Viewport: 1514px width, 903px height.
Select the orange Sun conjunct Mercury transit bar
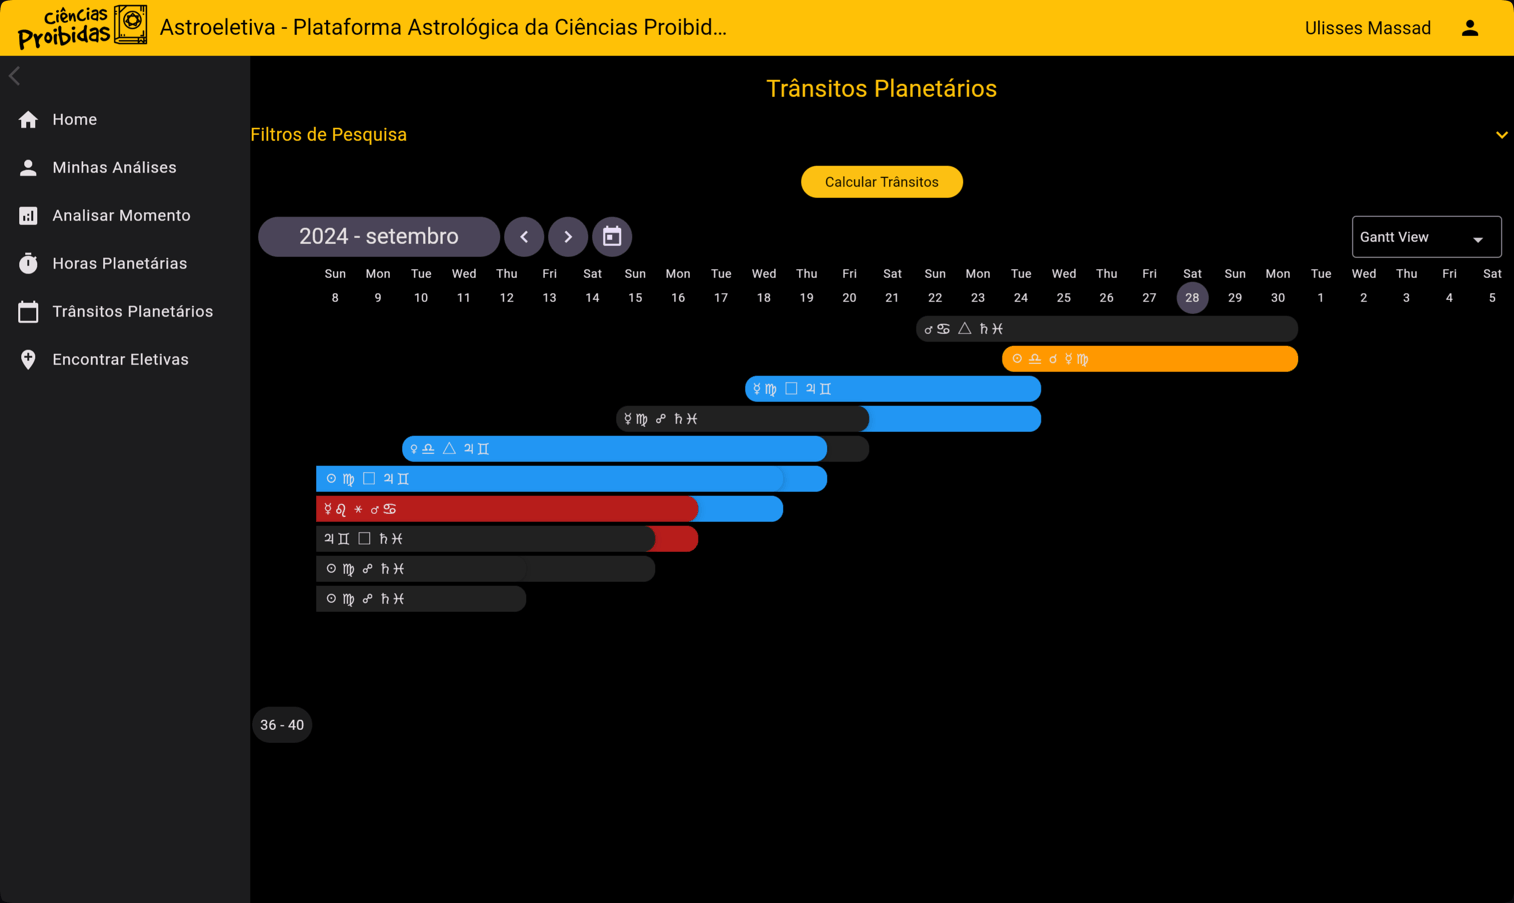click(1149, 359)
